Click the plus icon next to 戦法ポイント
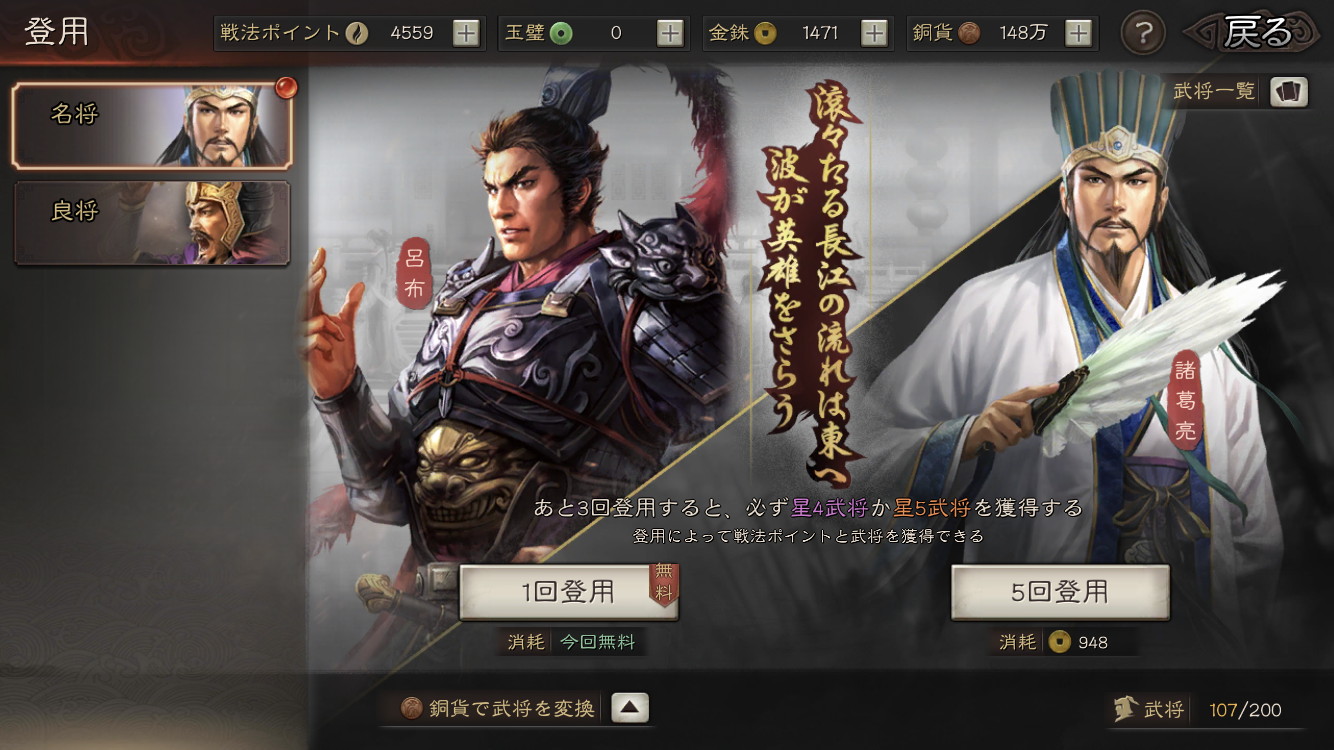The height and width of the screenshot is (750, 1334). coord(466,33)
